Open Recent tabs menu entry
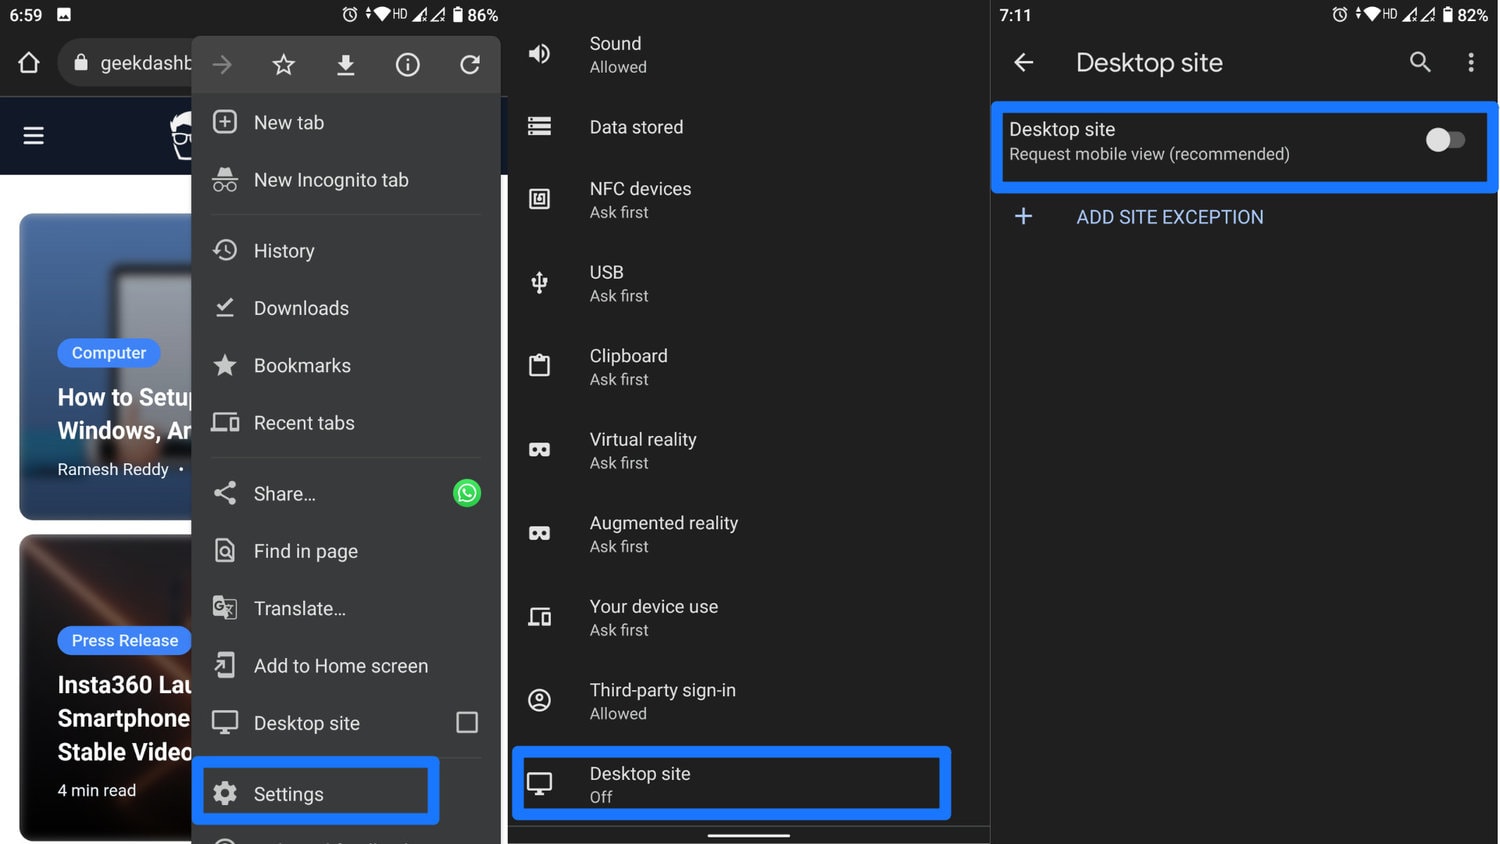Screen dimensions: 1500x844 pos(346,423)
